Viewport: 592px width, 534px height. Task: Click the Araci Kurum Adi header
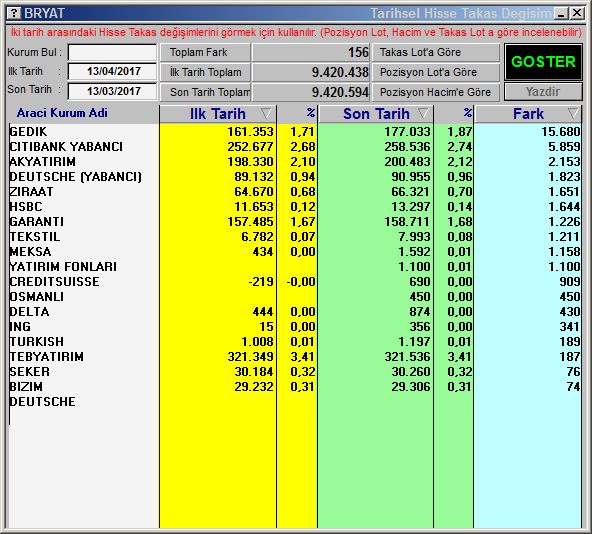pyautogui.click(x=62, y=113)
